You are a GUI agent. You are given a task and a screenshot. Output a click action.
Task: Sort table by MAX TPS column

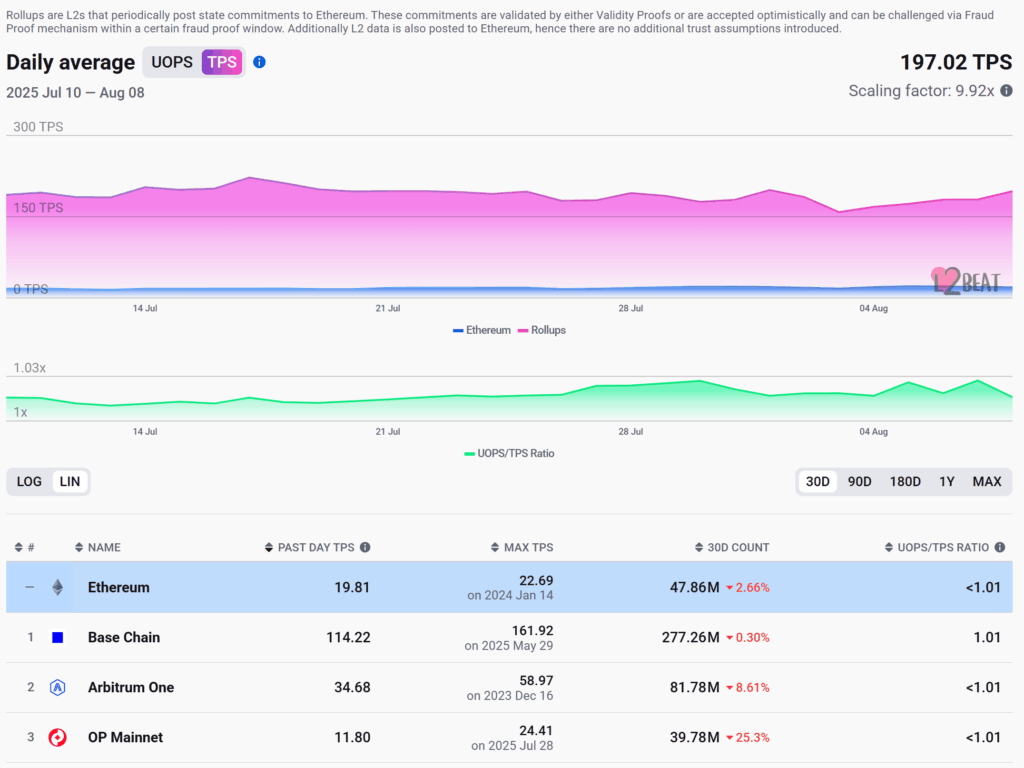(x=522, y=547)
